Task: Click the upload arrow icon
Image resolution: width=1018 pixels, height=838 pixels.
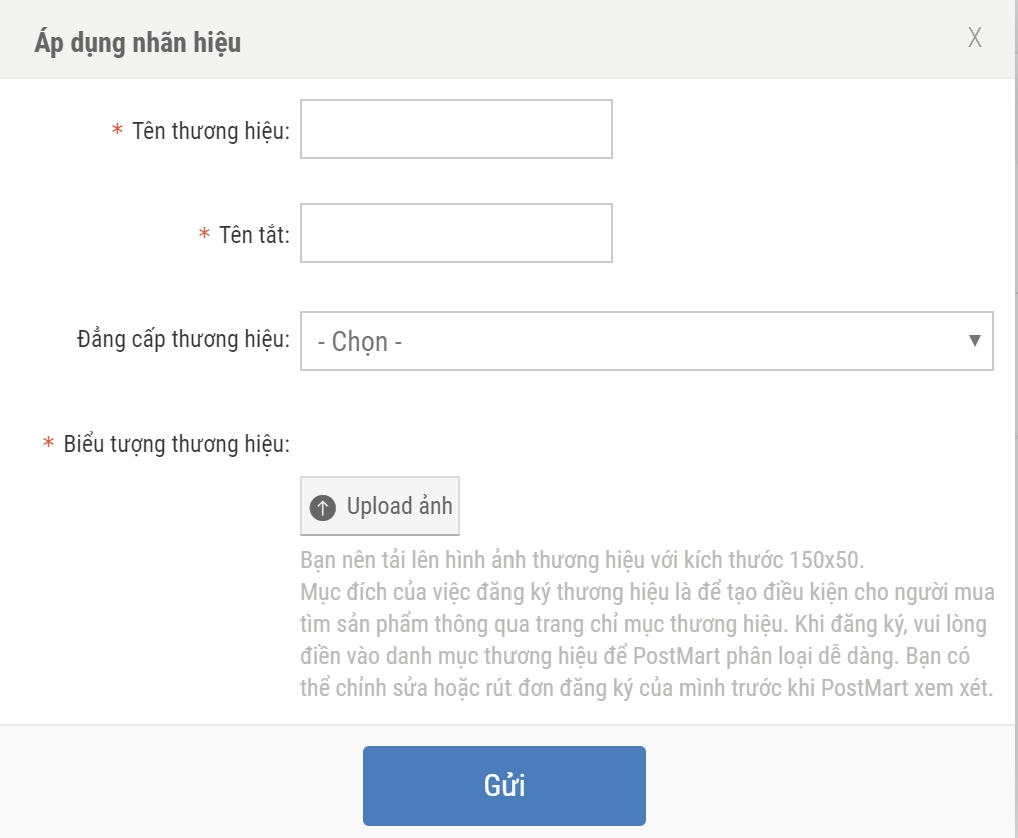Action: click(322, 507)
